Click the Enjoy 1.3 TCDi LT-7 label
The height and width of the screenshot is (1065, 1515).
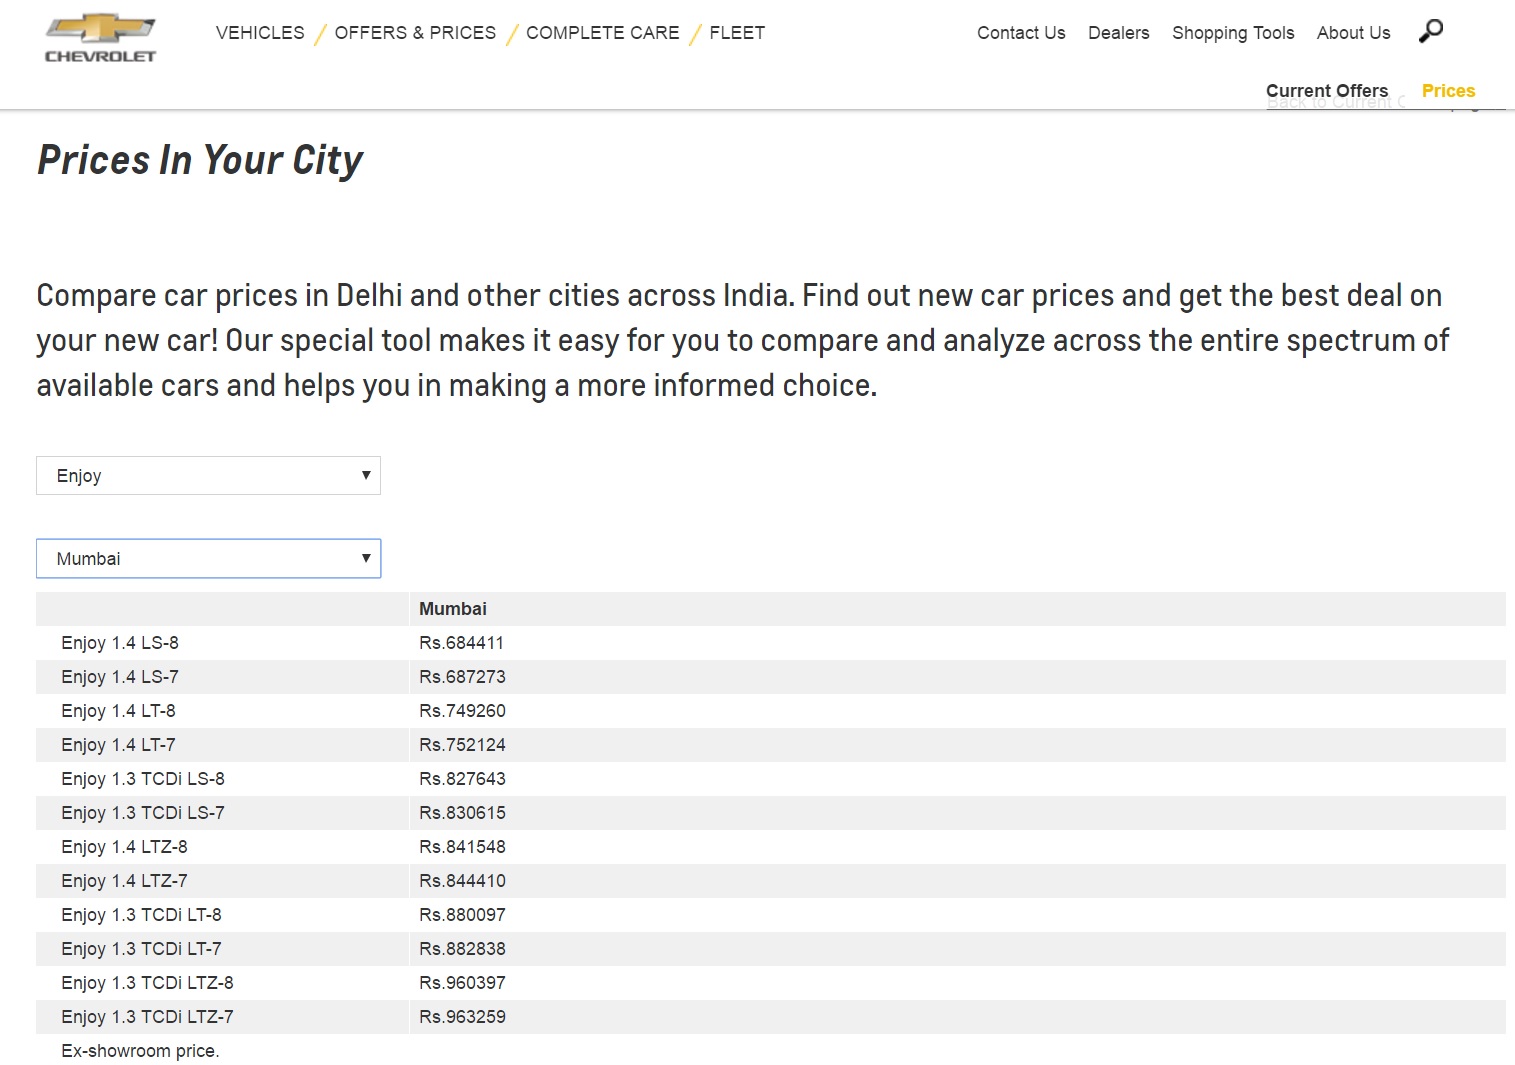tap(141, 949)
